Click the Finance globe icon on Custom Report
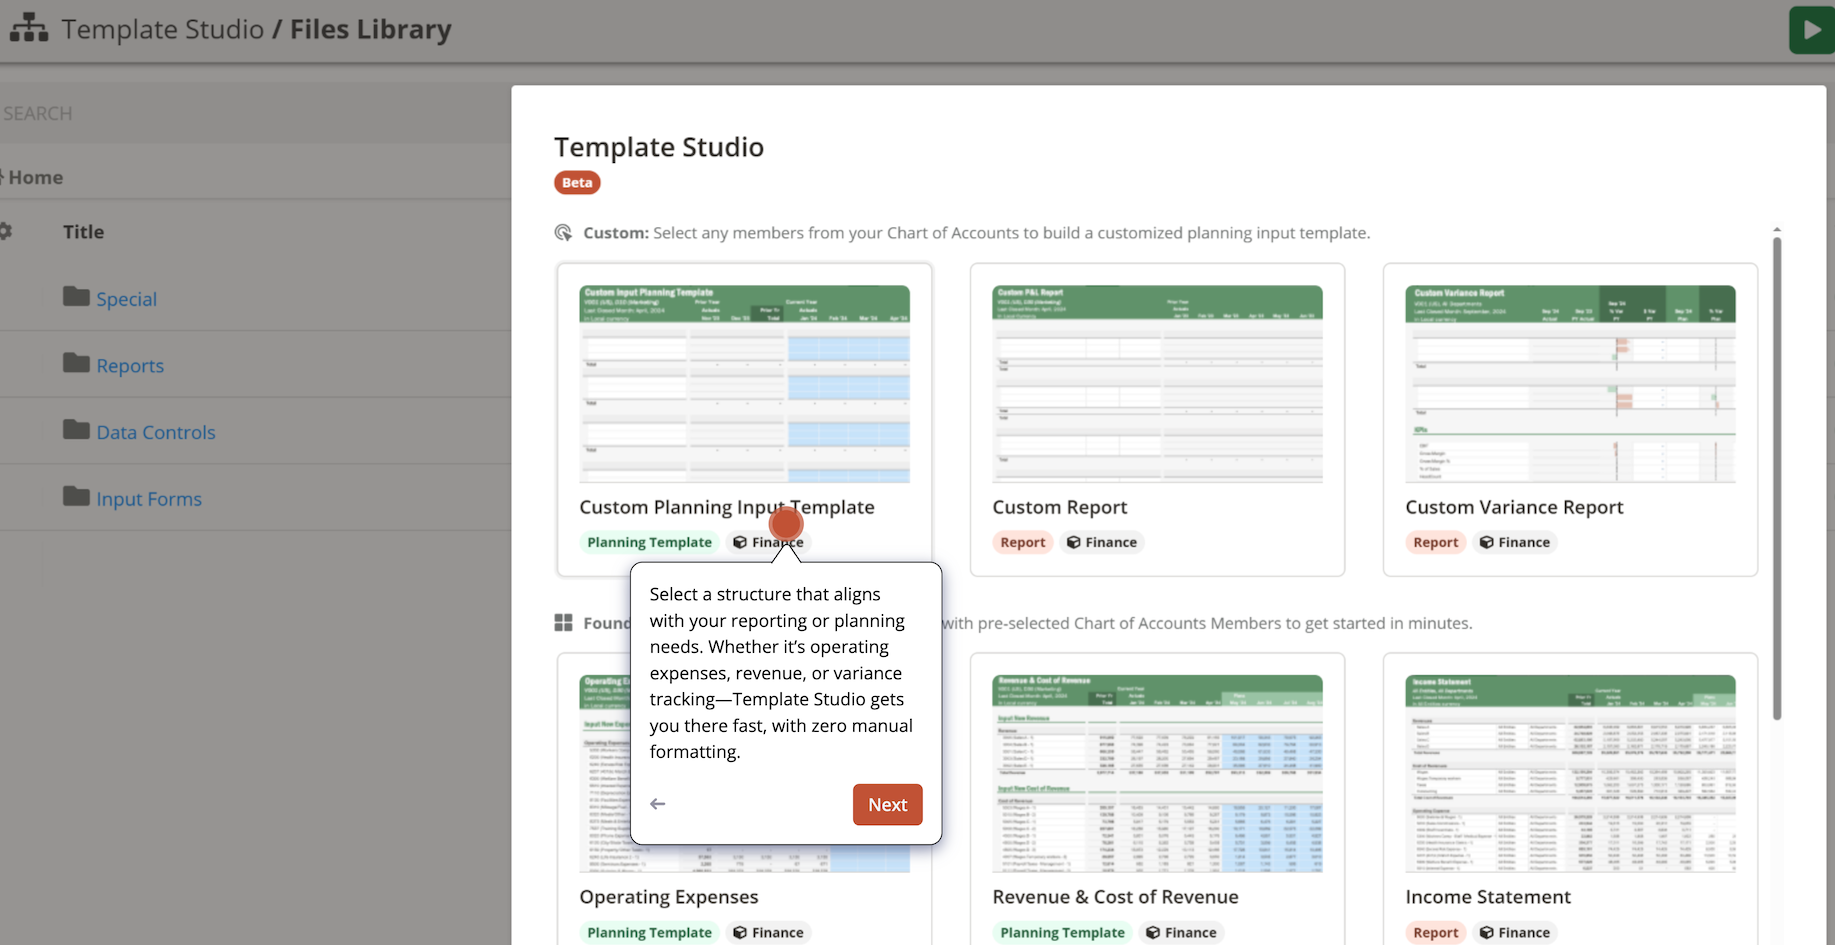This screenshot has height=945, width=1835. click(1072, 542)
